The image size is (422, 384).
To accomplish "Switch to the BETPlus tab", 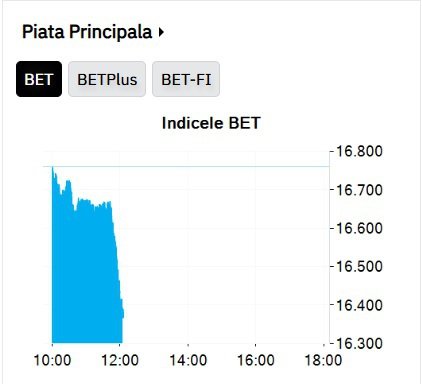I will point(107,79).
